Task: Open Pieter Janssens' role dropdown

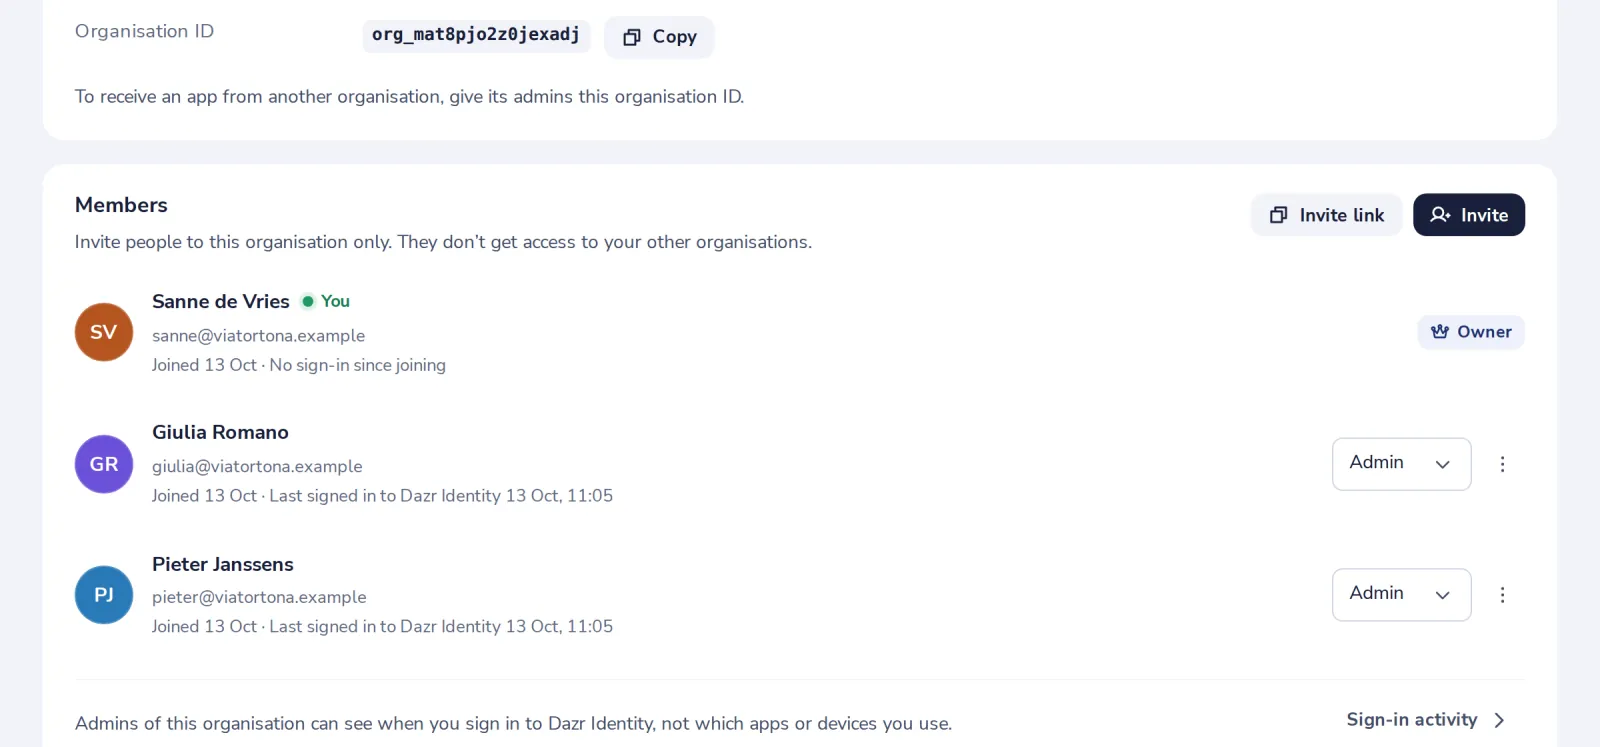Action: [x=1401, y=595]
